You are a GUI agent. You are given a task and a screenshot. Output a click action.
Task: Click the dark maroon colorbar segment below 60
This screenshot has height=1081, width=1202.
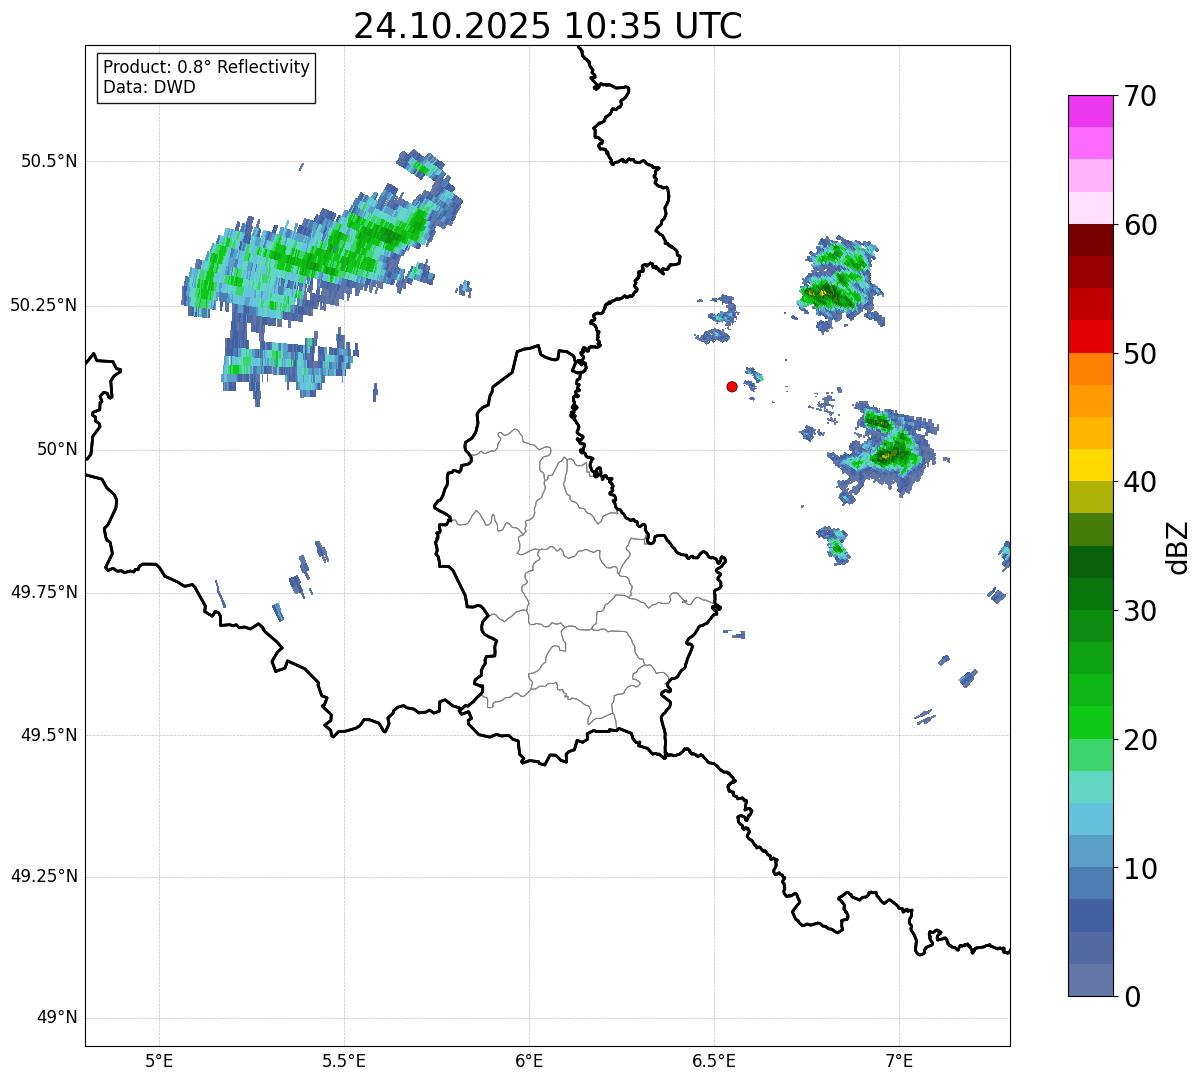coord(1091,240)
